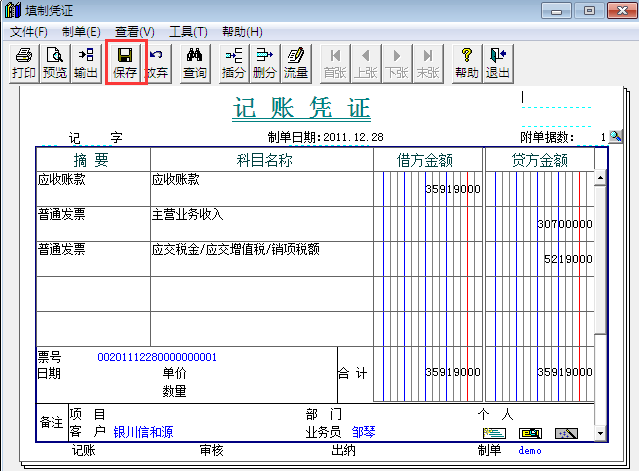Open the 文件(F) menu
Screen dimensions: 639x471
pos(29,33)
